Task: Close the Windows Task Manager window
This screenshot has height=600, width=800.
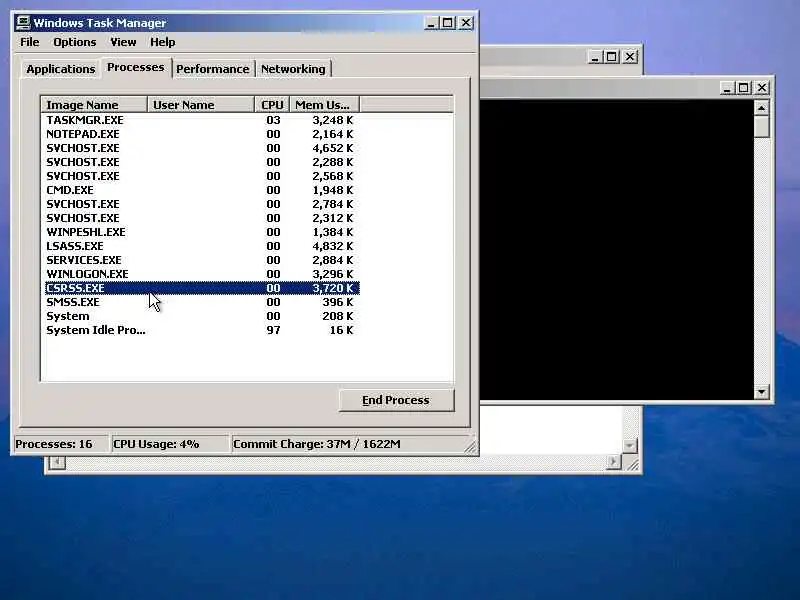Action: [x=466, y=23]
